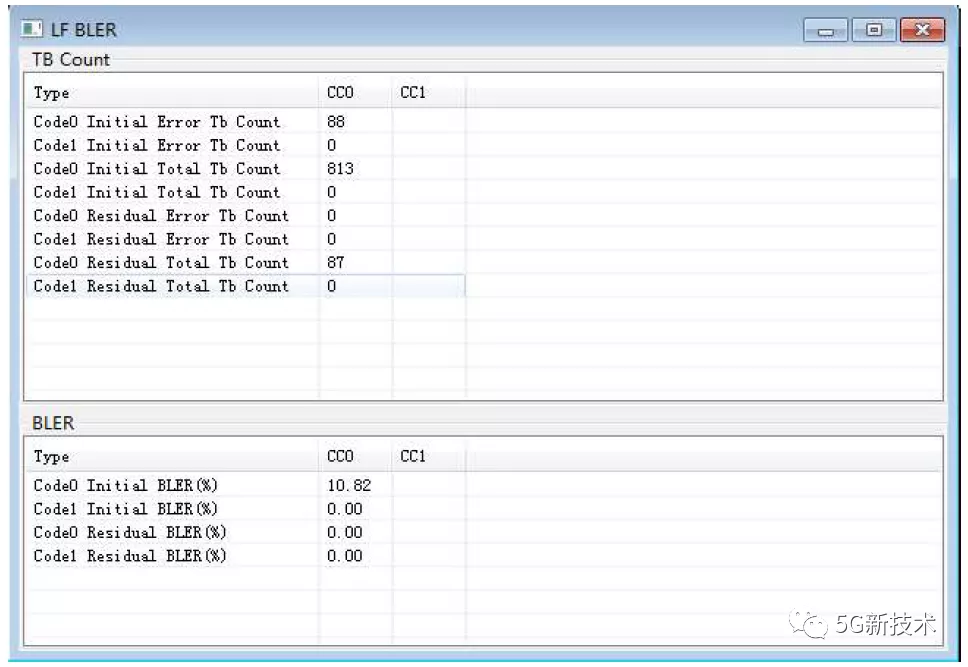Click the CC0 column header in TB Count
The height and width of the screenshot is (667, 968).
pyautogui.click(x=356, y=93)
